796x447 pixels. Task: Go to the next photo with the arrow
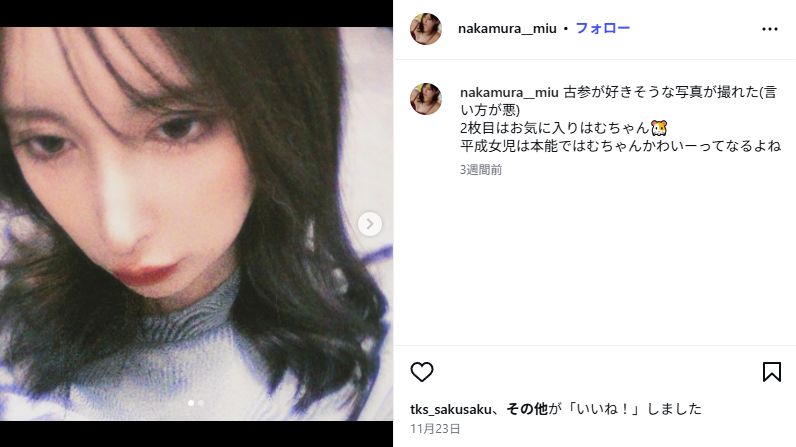(370, 224)
